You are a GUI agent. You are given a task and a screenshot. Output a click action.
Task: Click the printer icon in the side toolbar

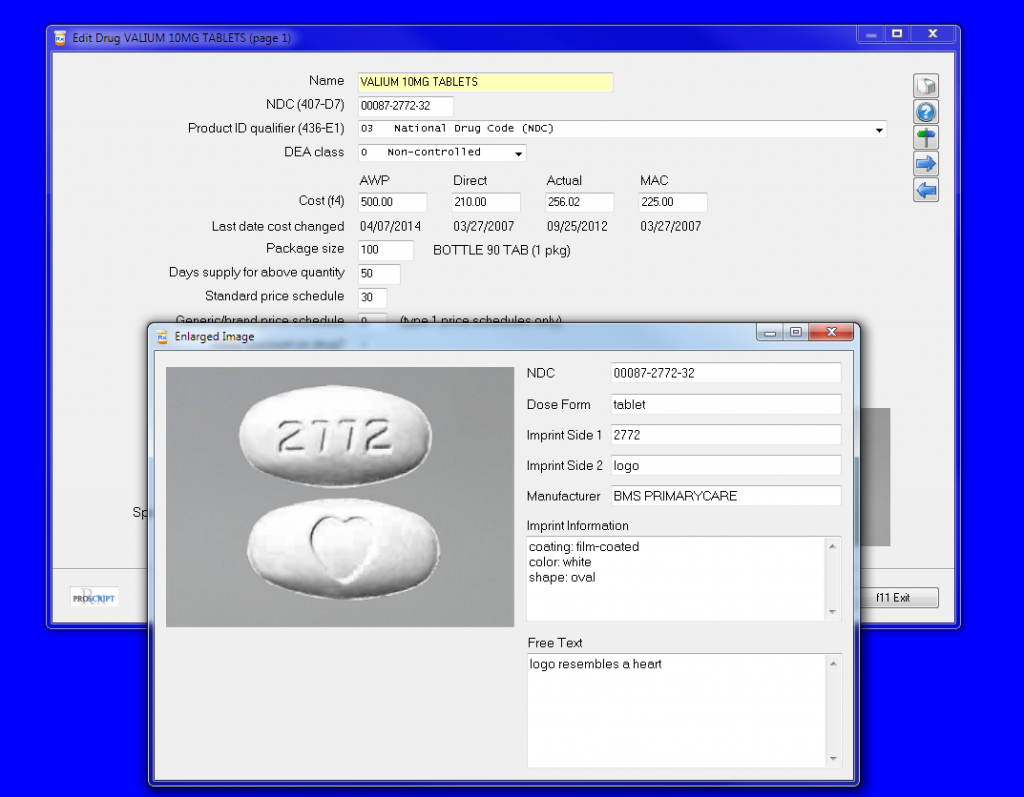point(926,86)
